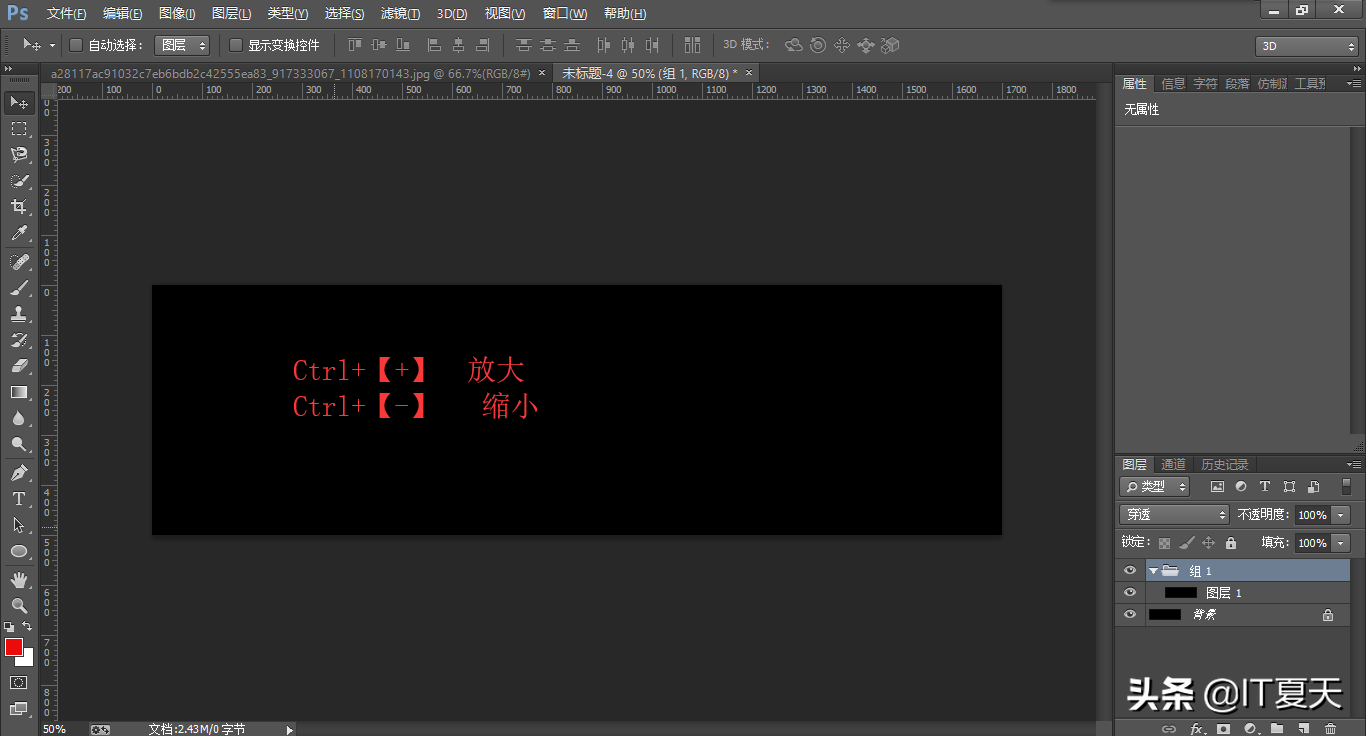1366x736 pixels.
Task: Switch to the 通道 tab
Action: 1173,465
